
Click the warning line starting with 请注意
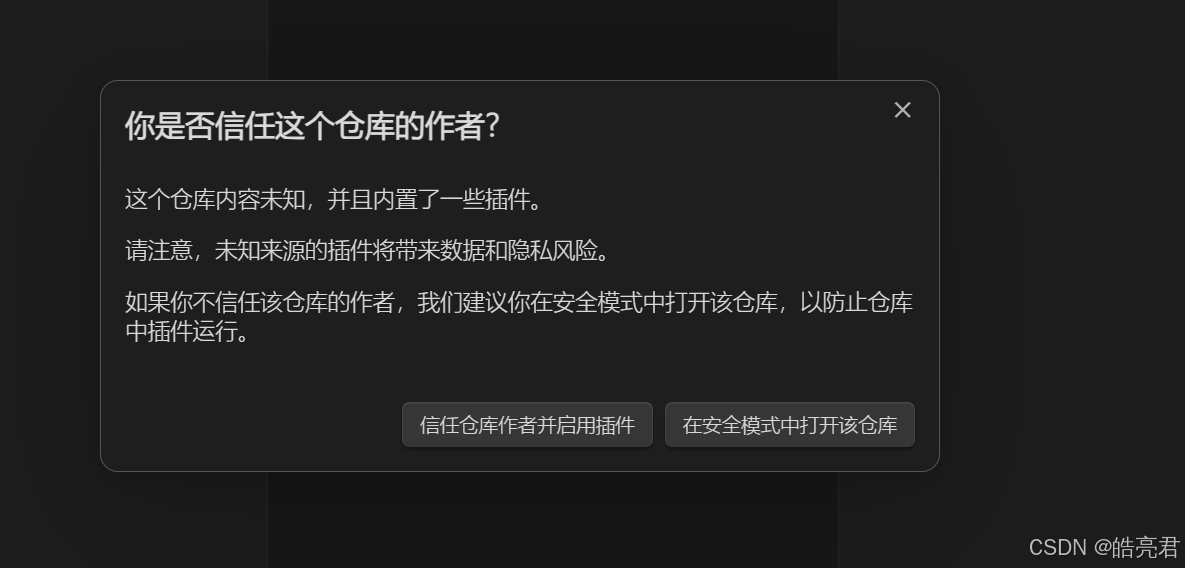tap(367, 251)
